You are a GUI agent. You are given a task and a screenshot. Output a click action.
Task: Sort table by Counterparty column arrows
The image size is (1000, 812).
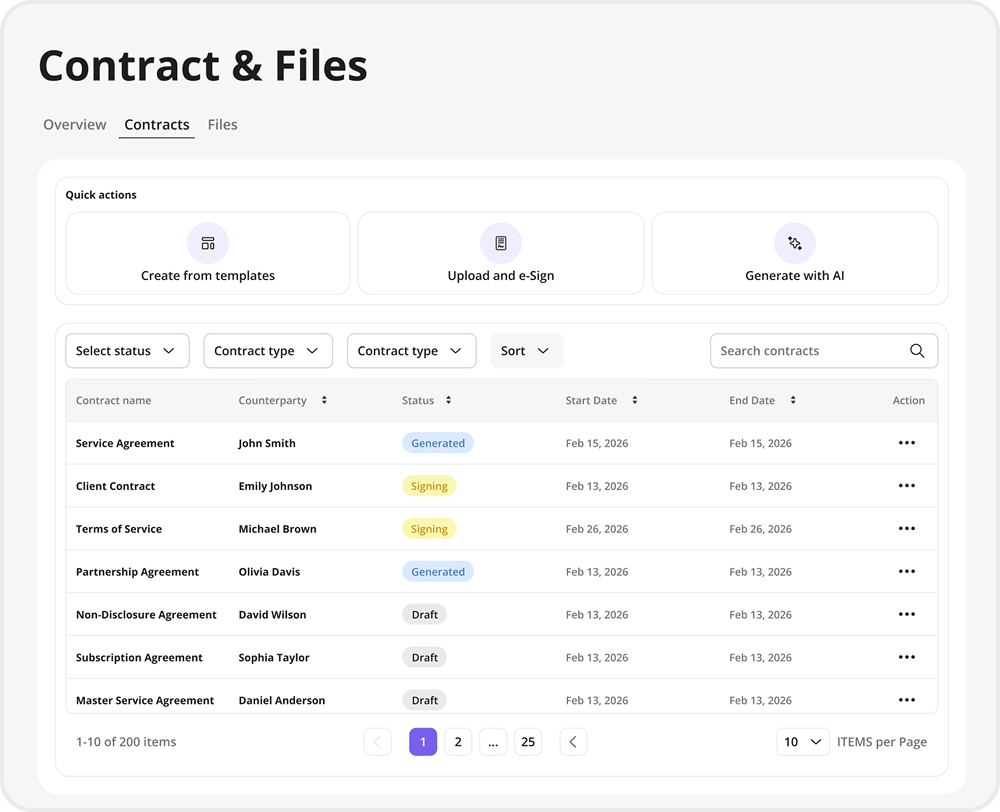324,400
